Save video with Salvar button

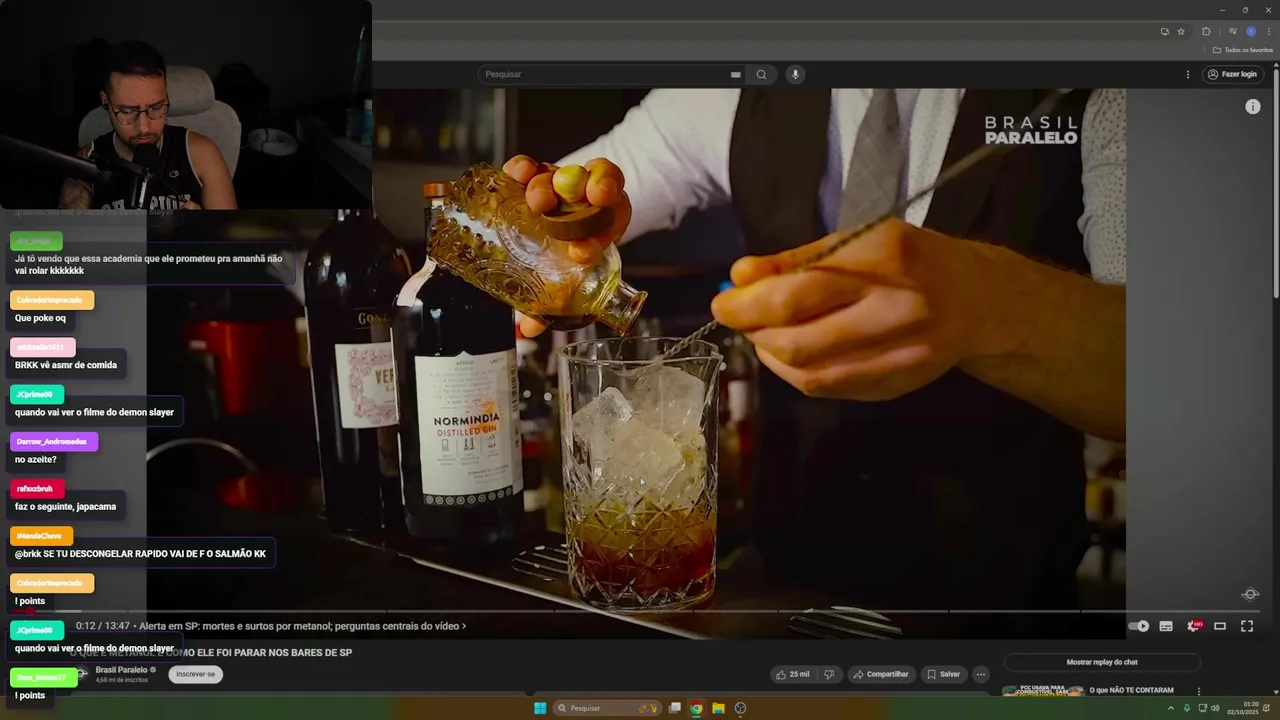[943, 674]
